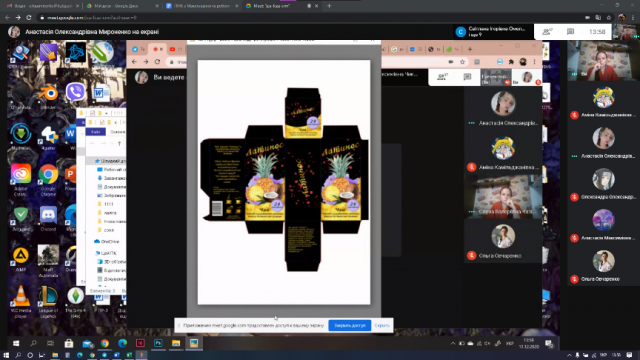Click the hide link in sharing notification

382,325
